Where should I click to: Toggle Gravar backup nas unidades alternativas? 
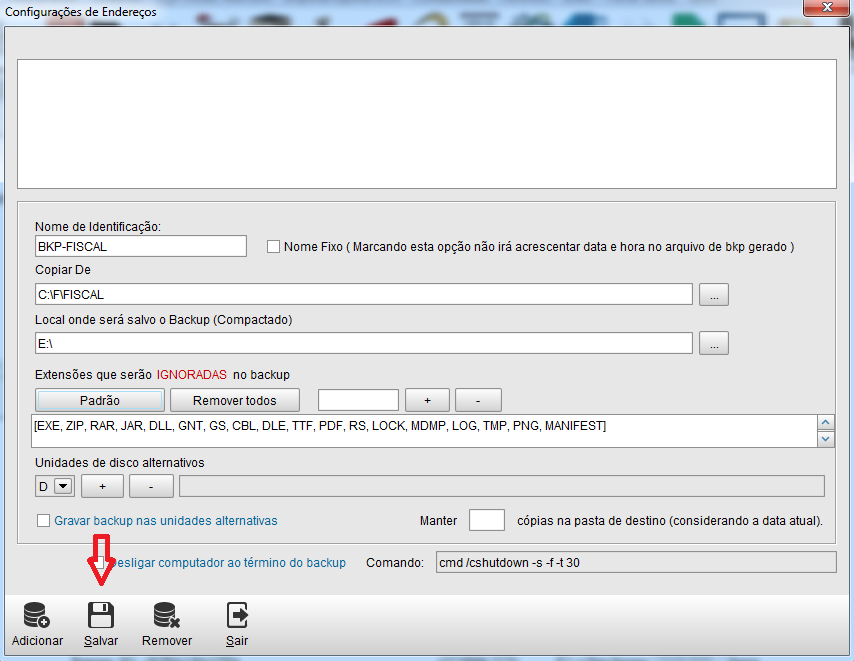[x=43, y=520]
